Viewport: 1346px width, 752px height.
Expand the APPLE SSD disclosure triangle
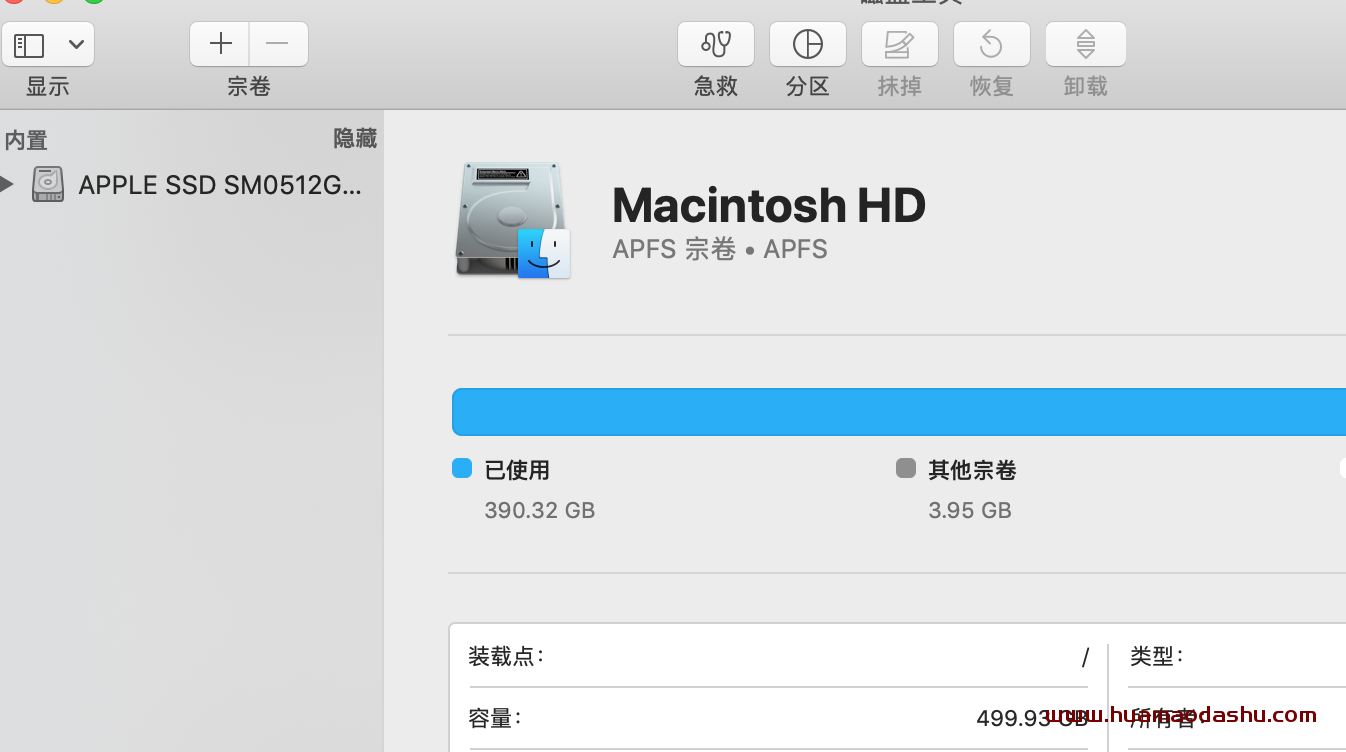(7, 184)
